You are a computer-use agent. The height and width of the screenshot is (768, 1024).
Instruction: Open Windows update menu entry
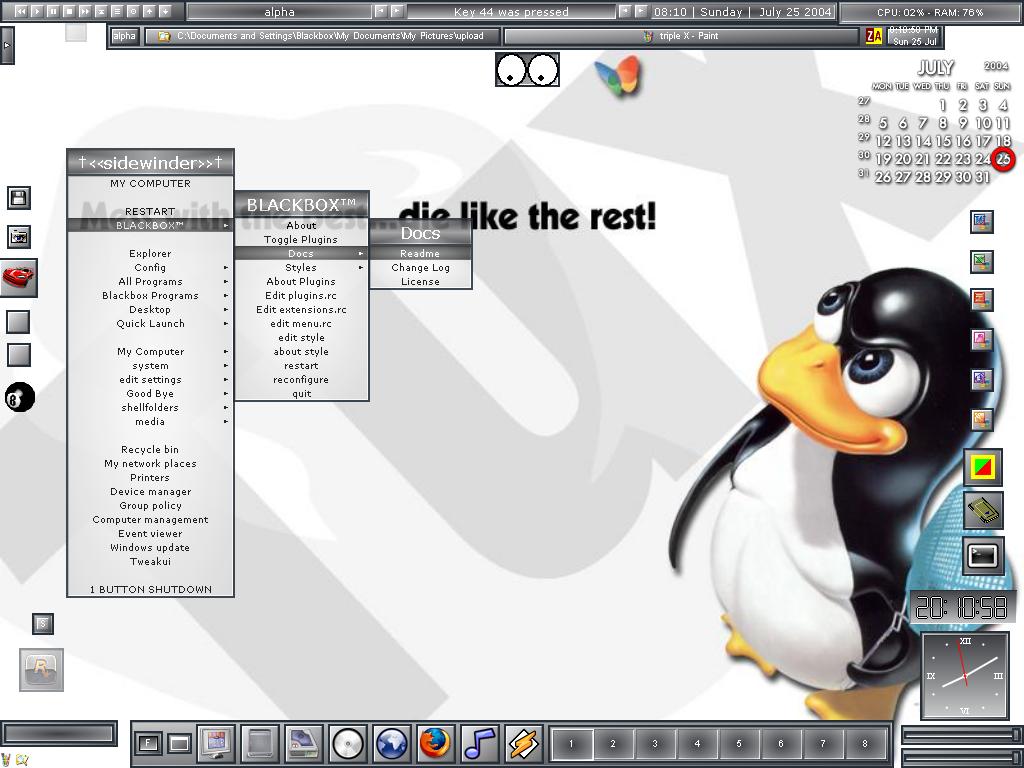tap(150, 548)
